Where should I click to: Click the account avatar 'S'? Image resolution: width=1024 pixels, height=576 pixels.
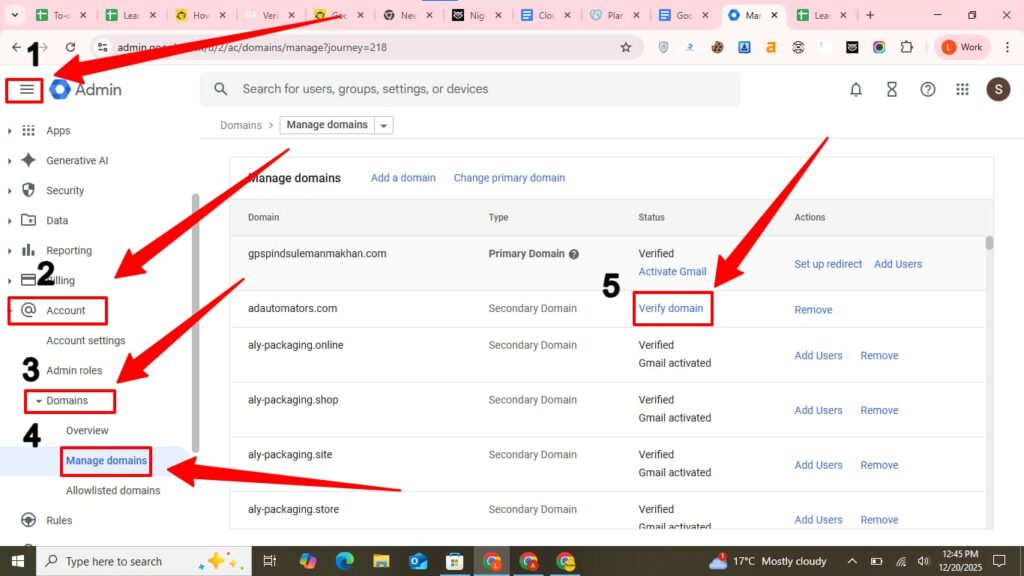click(998, 89)
